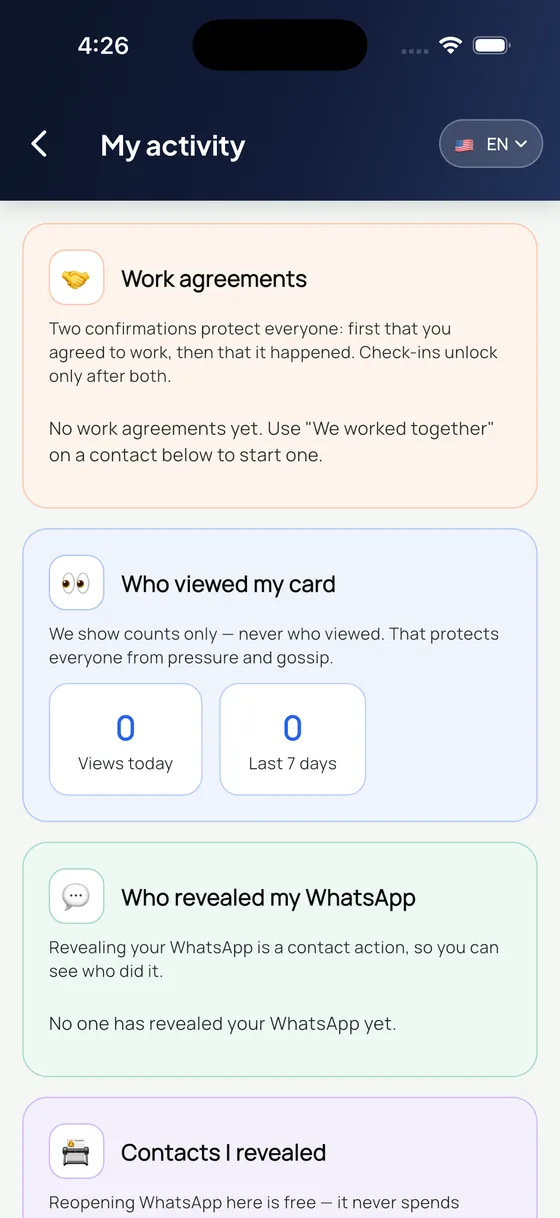Screen dimensions: 560x1218
Task: Click the My activity page title
Action: pos(173,146)
